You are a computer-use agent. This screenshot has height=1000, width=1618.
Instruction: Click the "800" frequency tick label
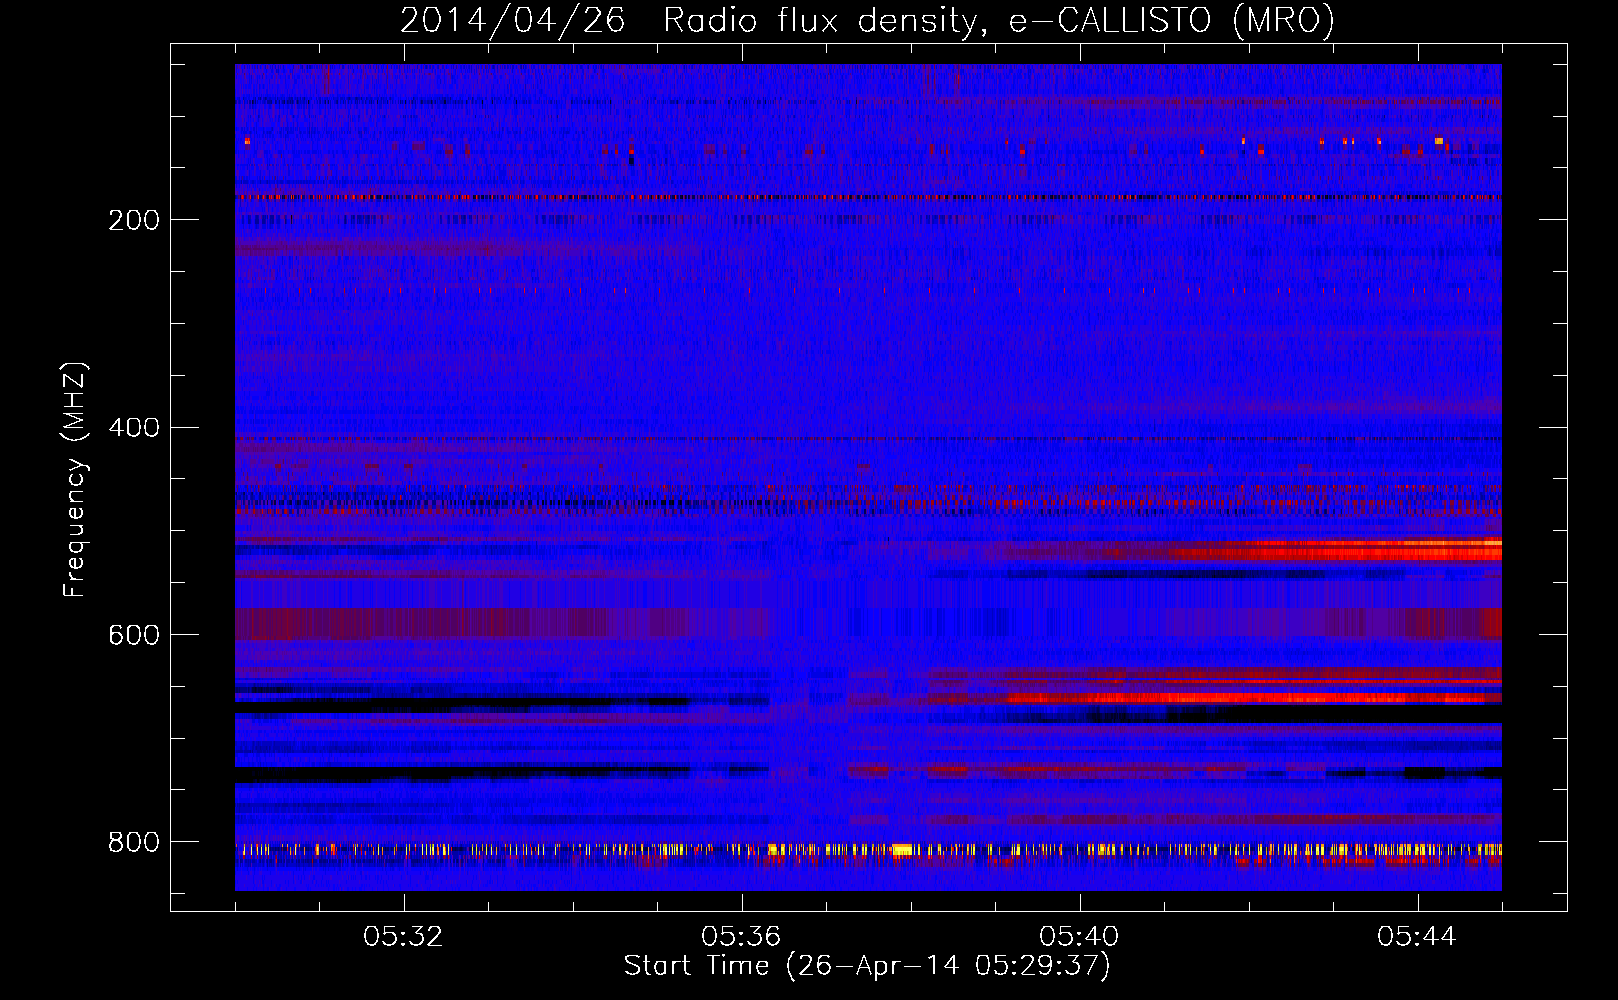coord(134,843)
